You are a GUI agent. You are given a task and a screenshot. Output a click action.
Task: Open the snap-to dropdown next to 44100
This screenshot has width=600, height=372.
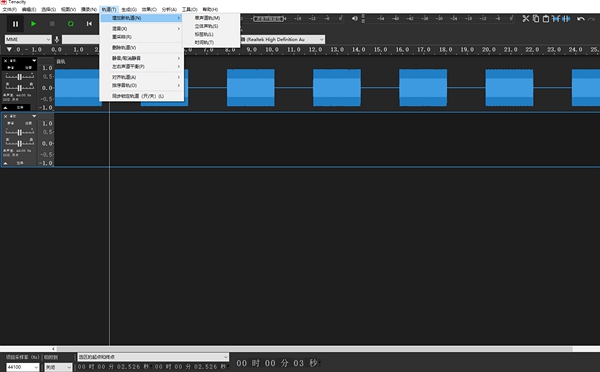coord(58,367)
